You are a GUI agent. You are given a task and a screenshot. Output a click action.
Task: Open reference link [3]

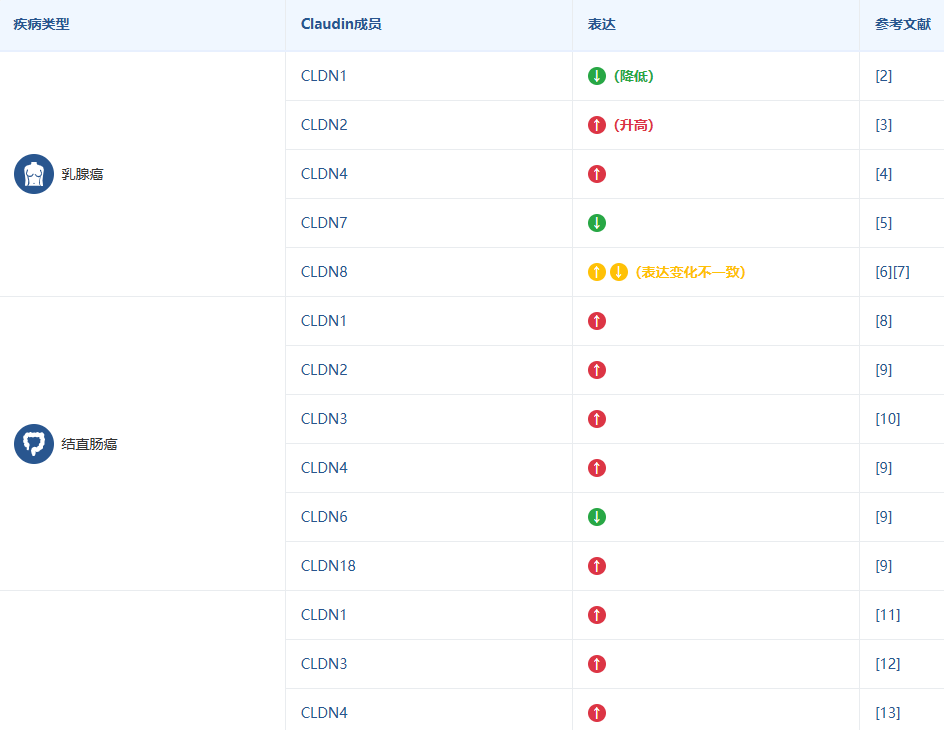pos(883,125)
